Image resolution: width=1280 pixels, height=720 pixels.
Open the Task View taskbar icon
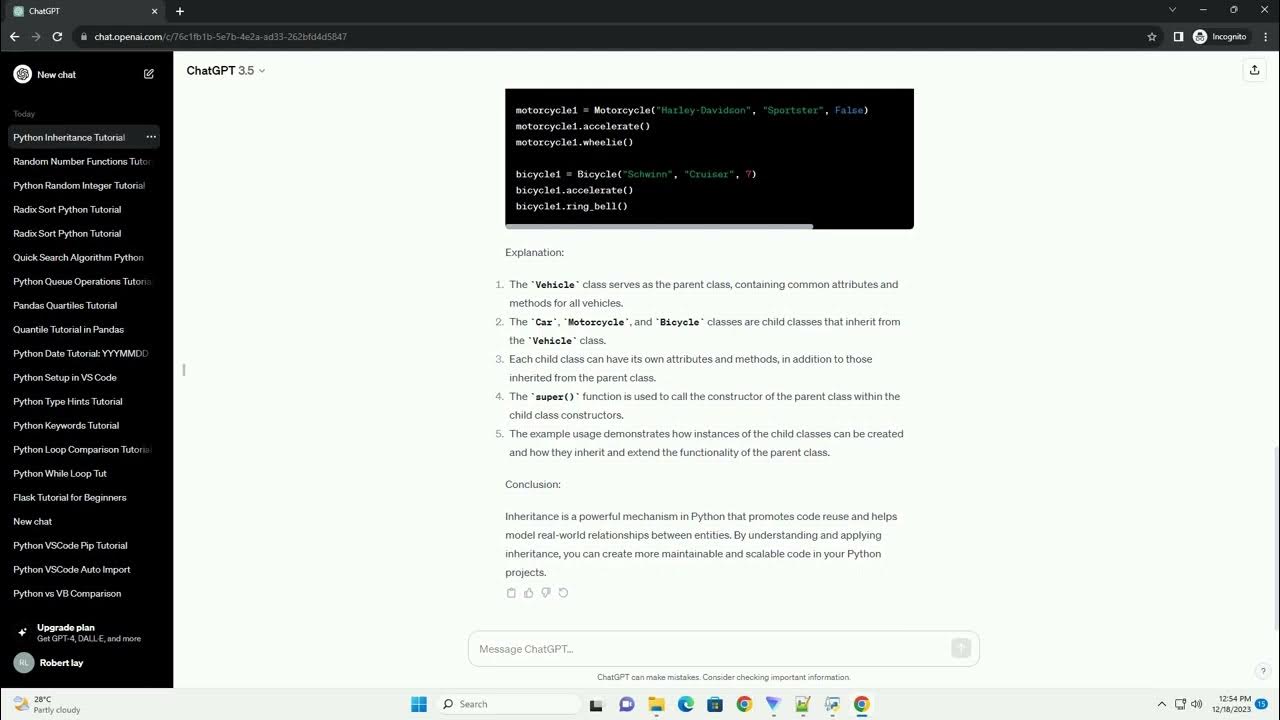[x=597, y=704]
